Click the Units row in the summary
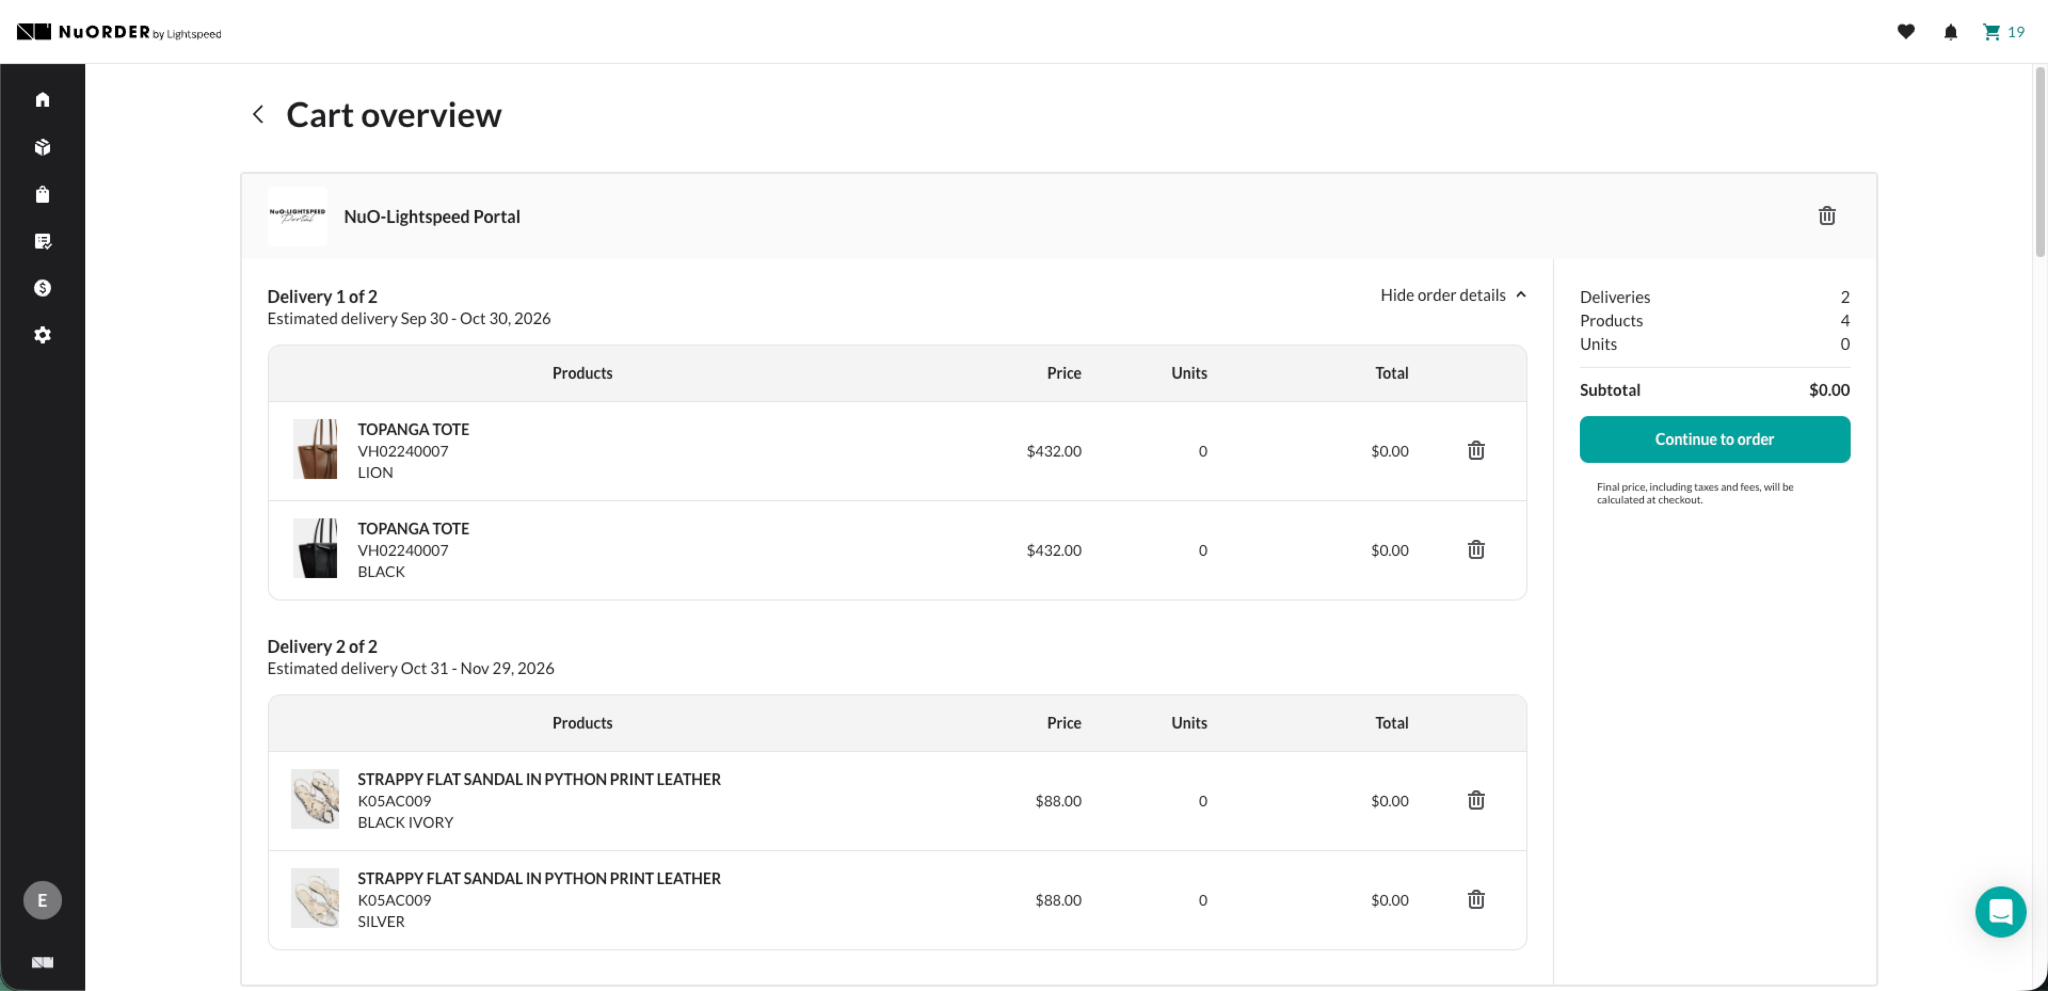Viewport: 2048px width, 991px height. (1714, 344)
